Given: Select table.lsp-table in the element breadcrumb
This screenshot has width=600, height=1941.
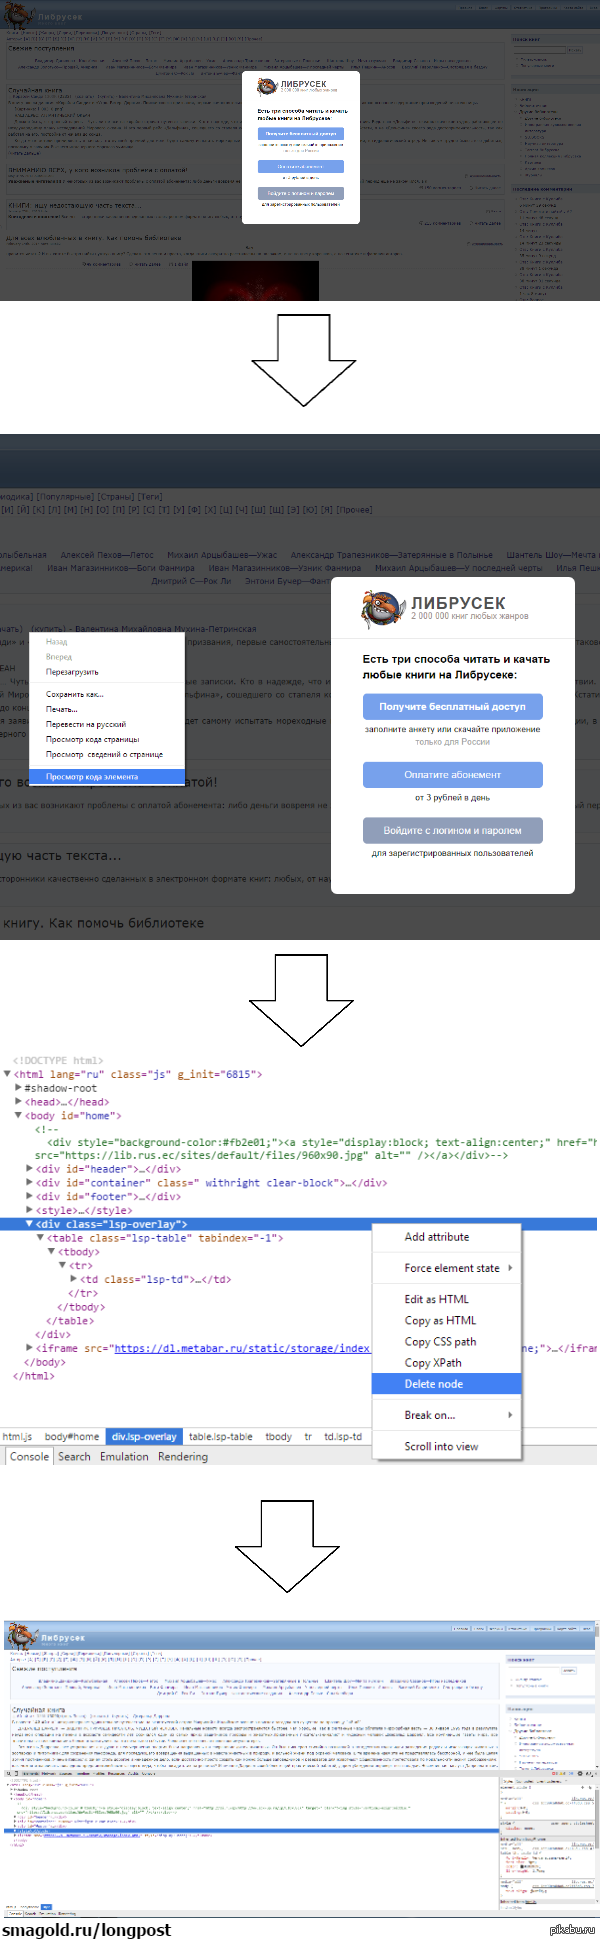Looking at the screenshot, I should (220, 1437).
